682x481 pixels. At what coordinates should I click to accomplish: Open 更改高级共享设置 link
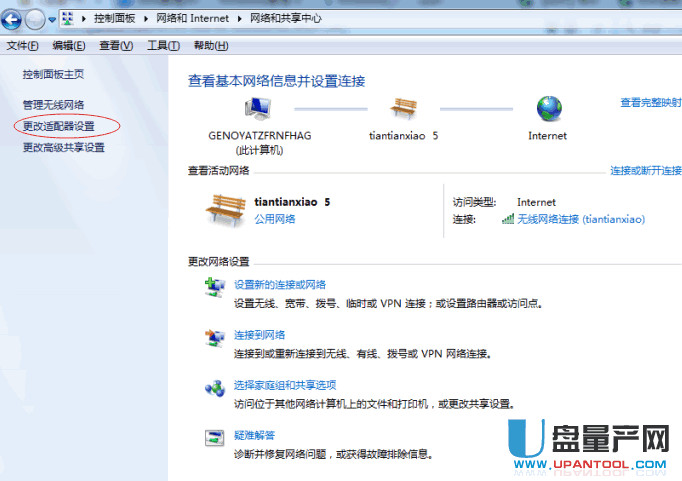pos(64,147)
